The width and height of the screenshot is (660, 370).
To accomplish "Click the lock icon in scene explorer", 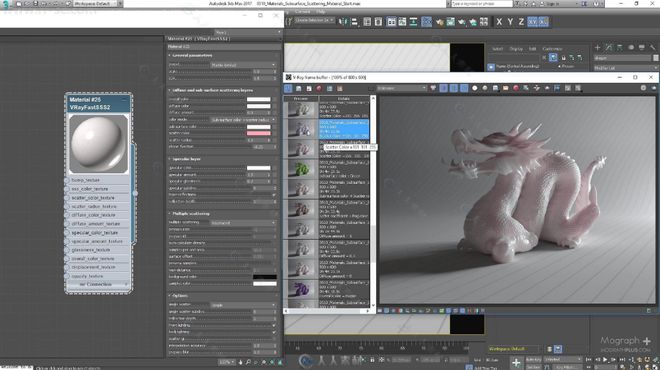I will [x=563, y=58].
